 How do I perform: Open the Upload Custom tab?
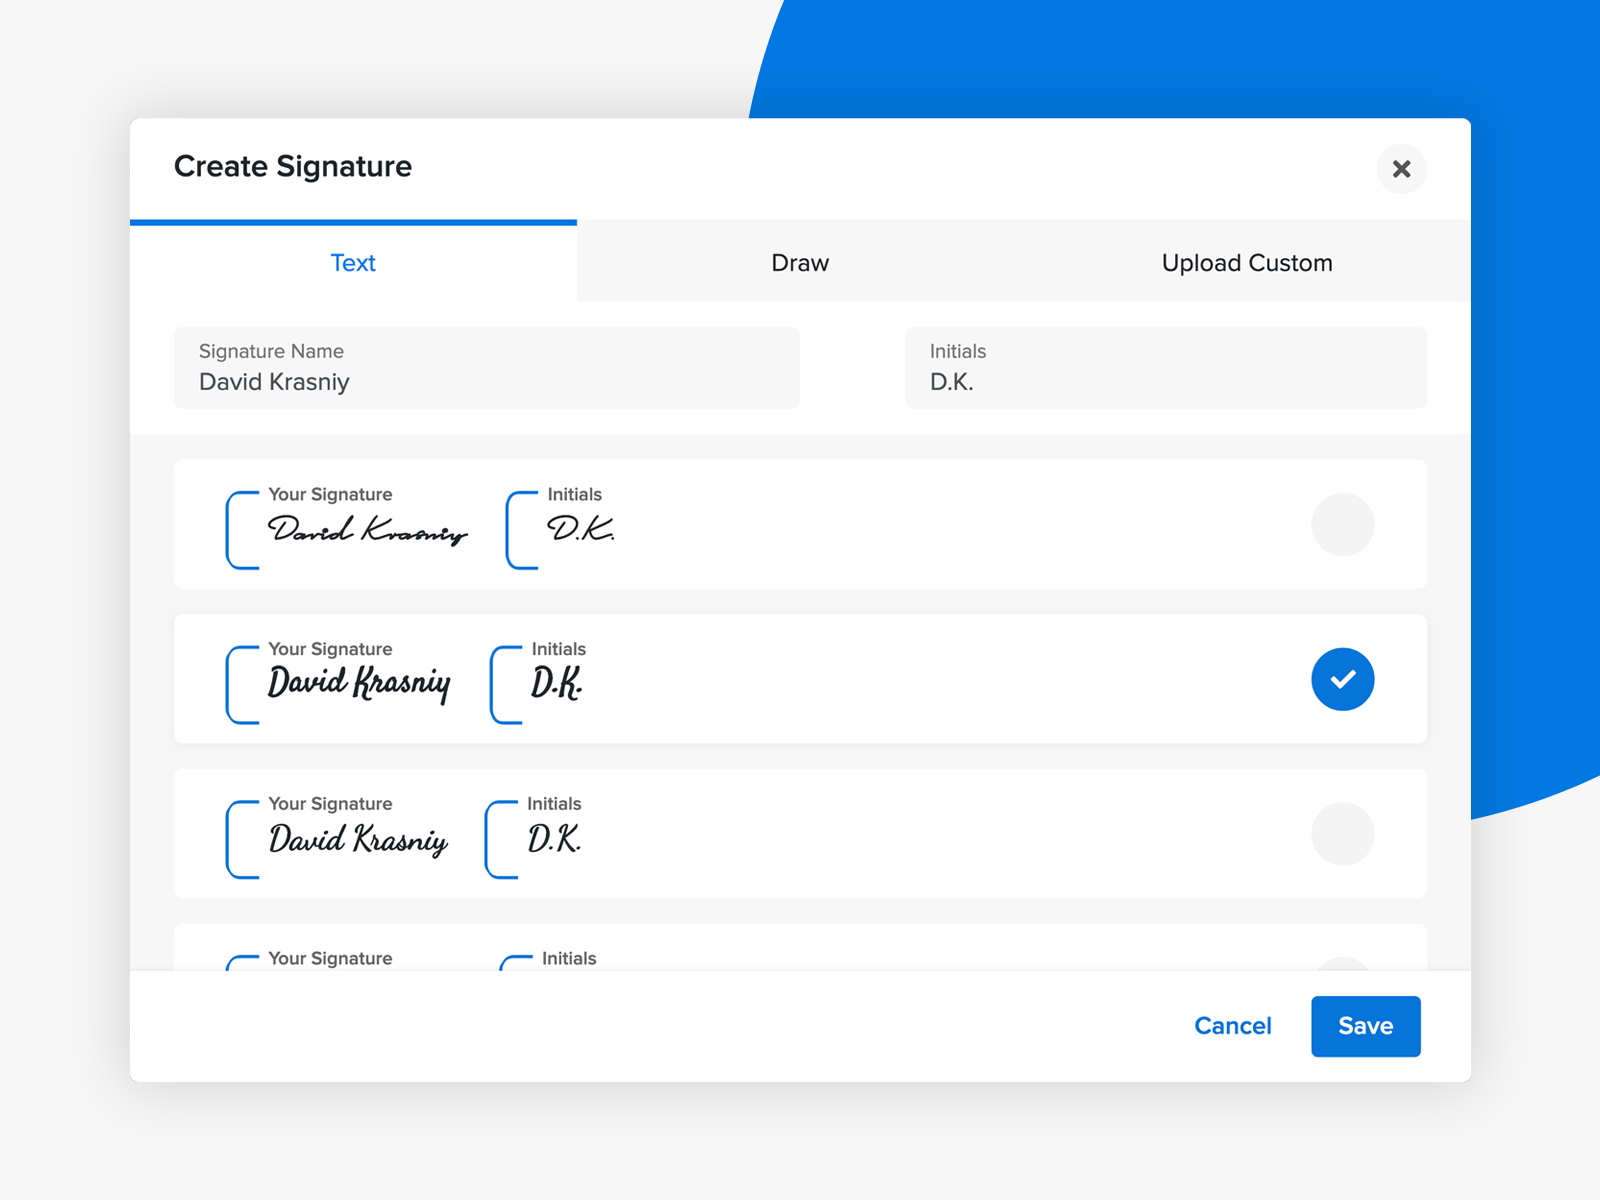[1246, 262]
